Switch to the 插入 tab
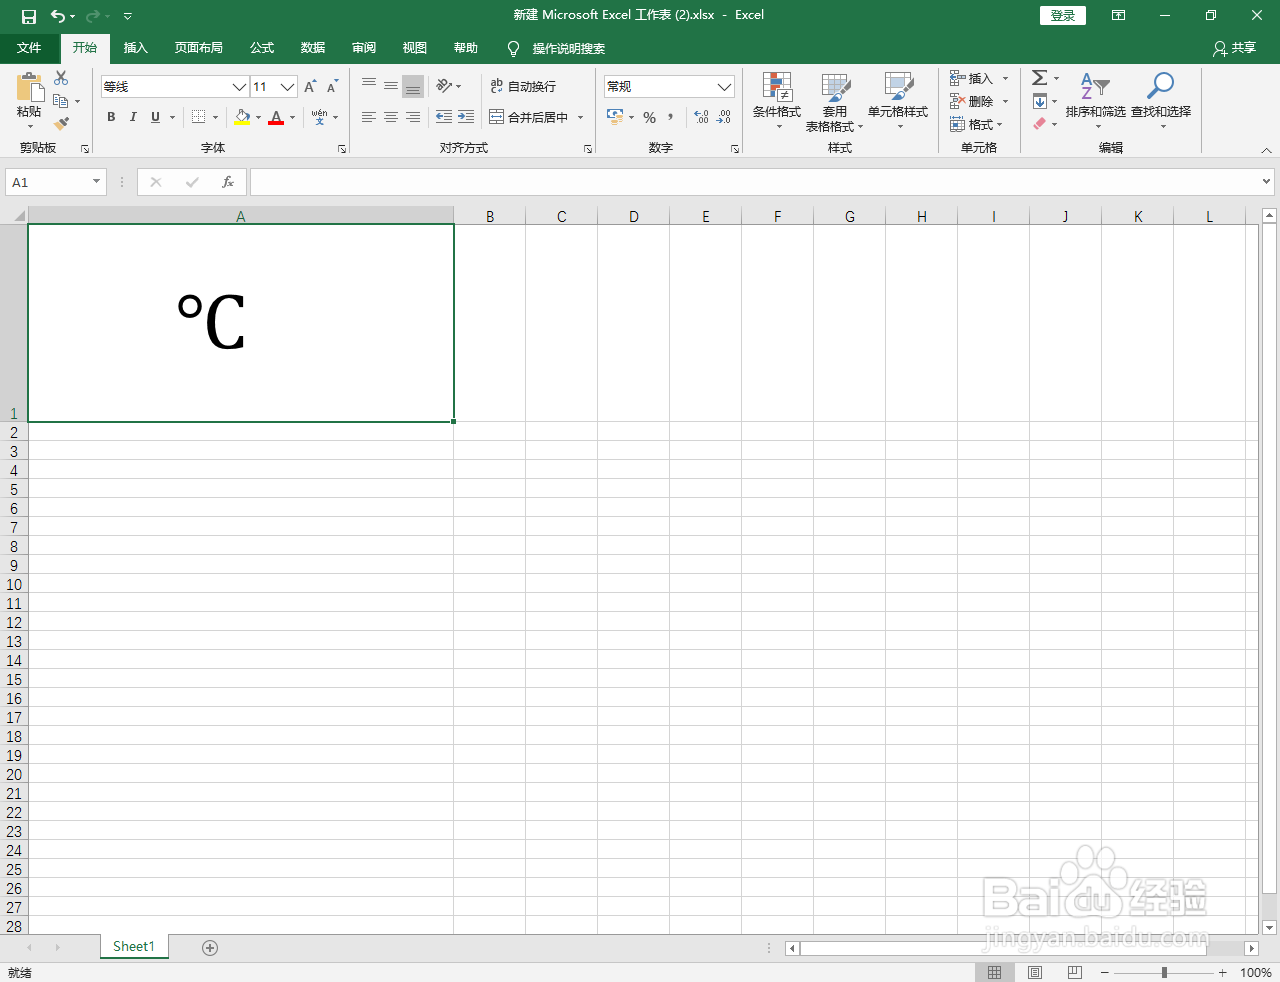The image size is (1280, 982). [x=135, y=48]
